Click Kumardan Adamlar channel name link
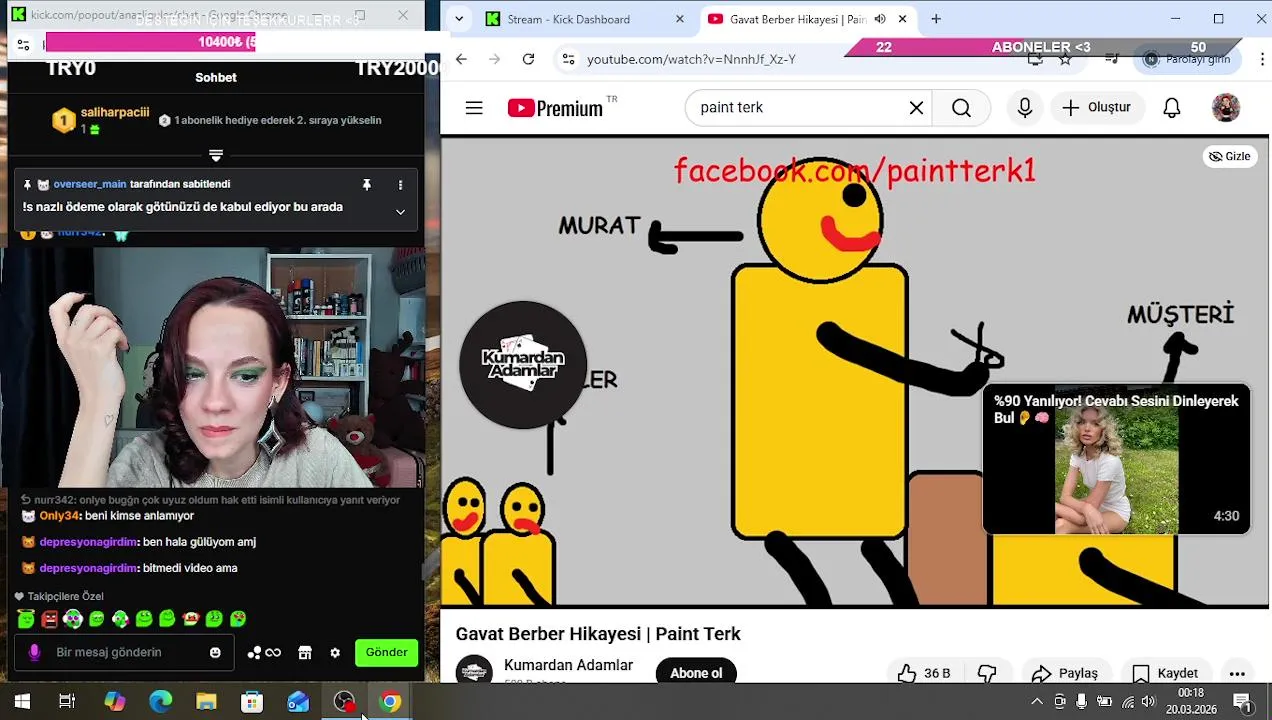The image size is (1272, 720). click(x=568, y=665)
